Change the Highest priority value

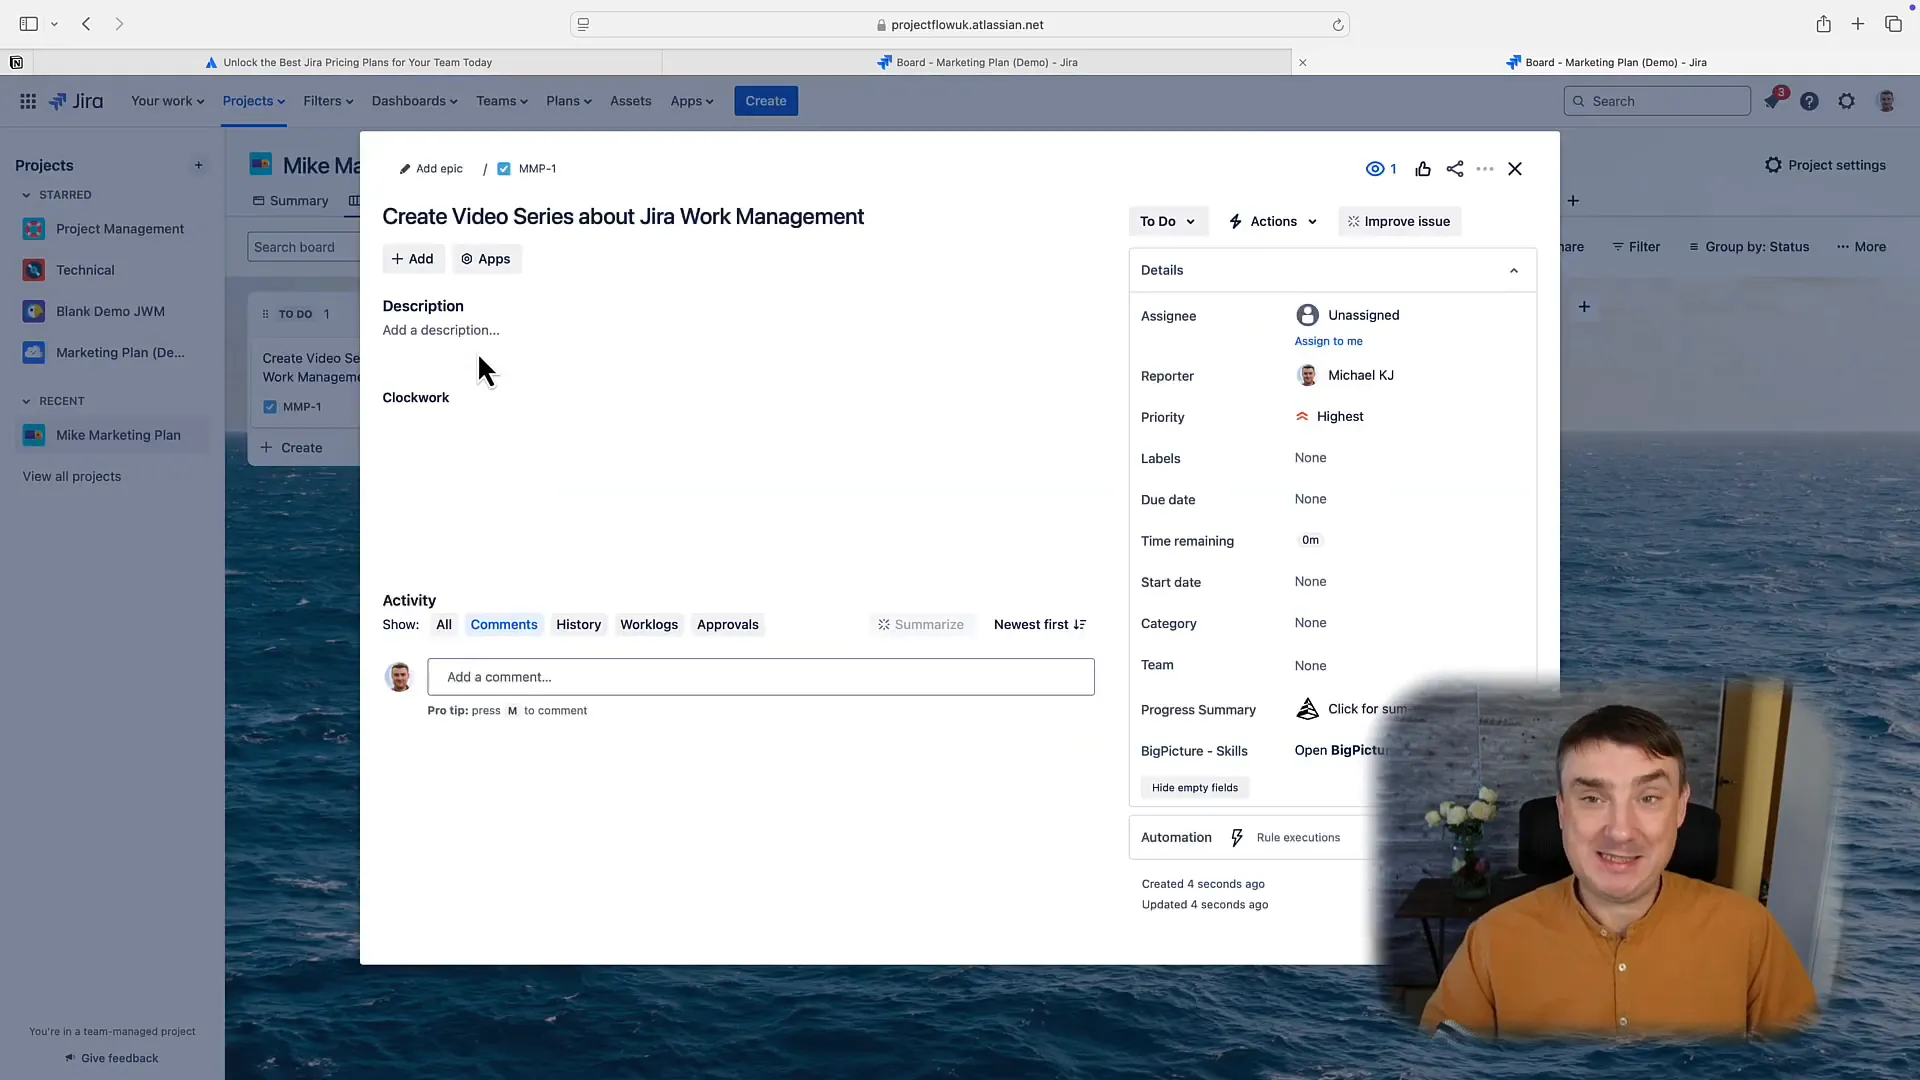(x=1329, y=416)
